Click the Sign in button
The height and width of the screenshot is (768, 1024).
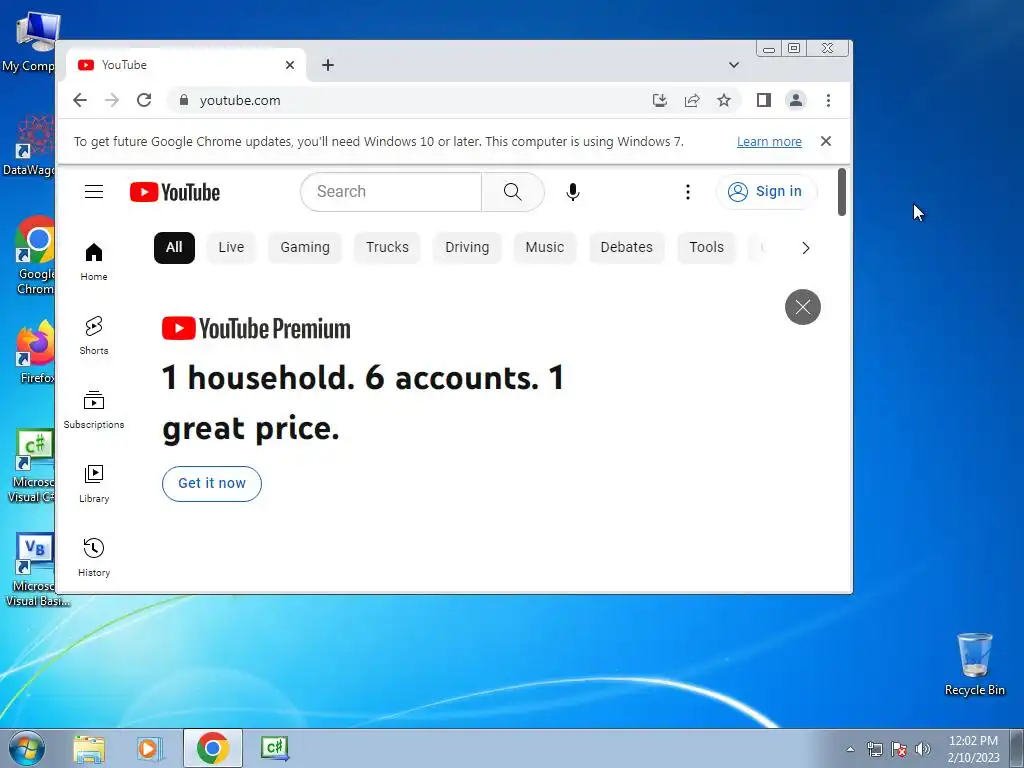coord(765,191)
